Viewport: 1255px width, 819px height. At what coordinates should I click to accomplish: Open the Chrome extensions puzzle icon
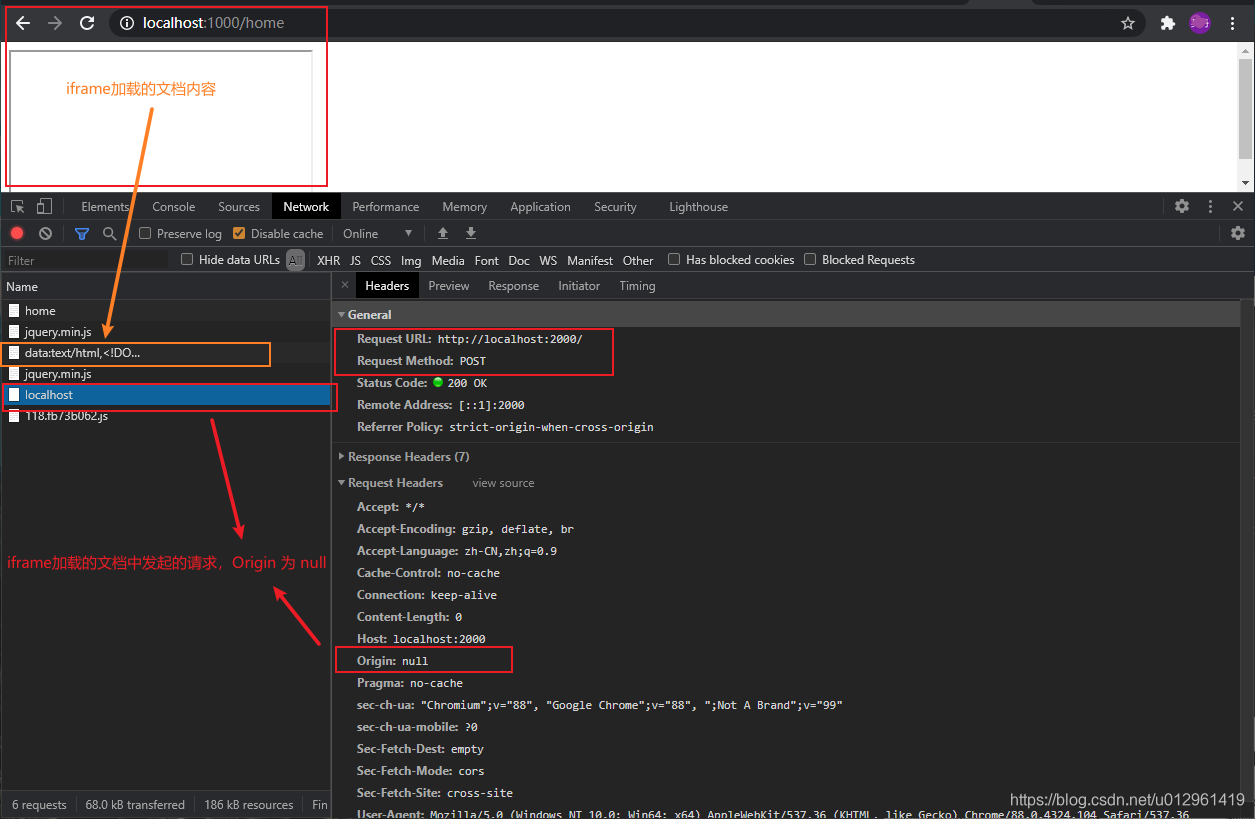1167,23
